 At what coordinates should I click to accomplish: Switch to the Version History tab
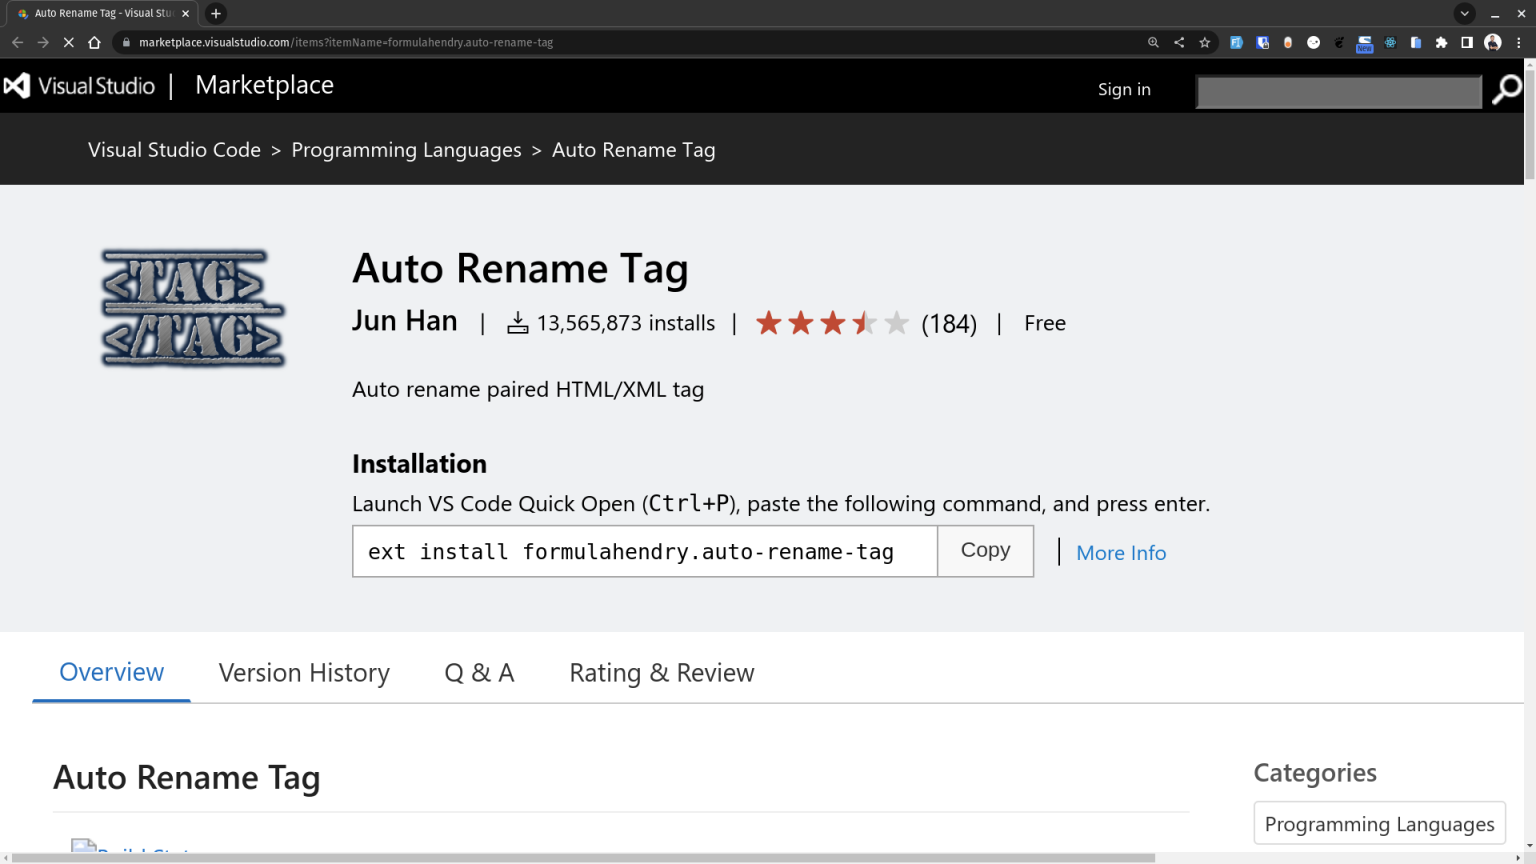304,673
